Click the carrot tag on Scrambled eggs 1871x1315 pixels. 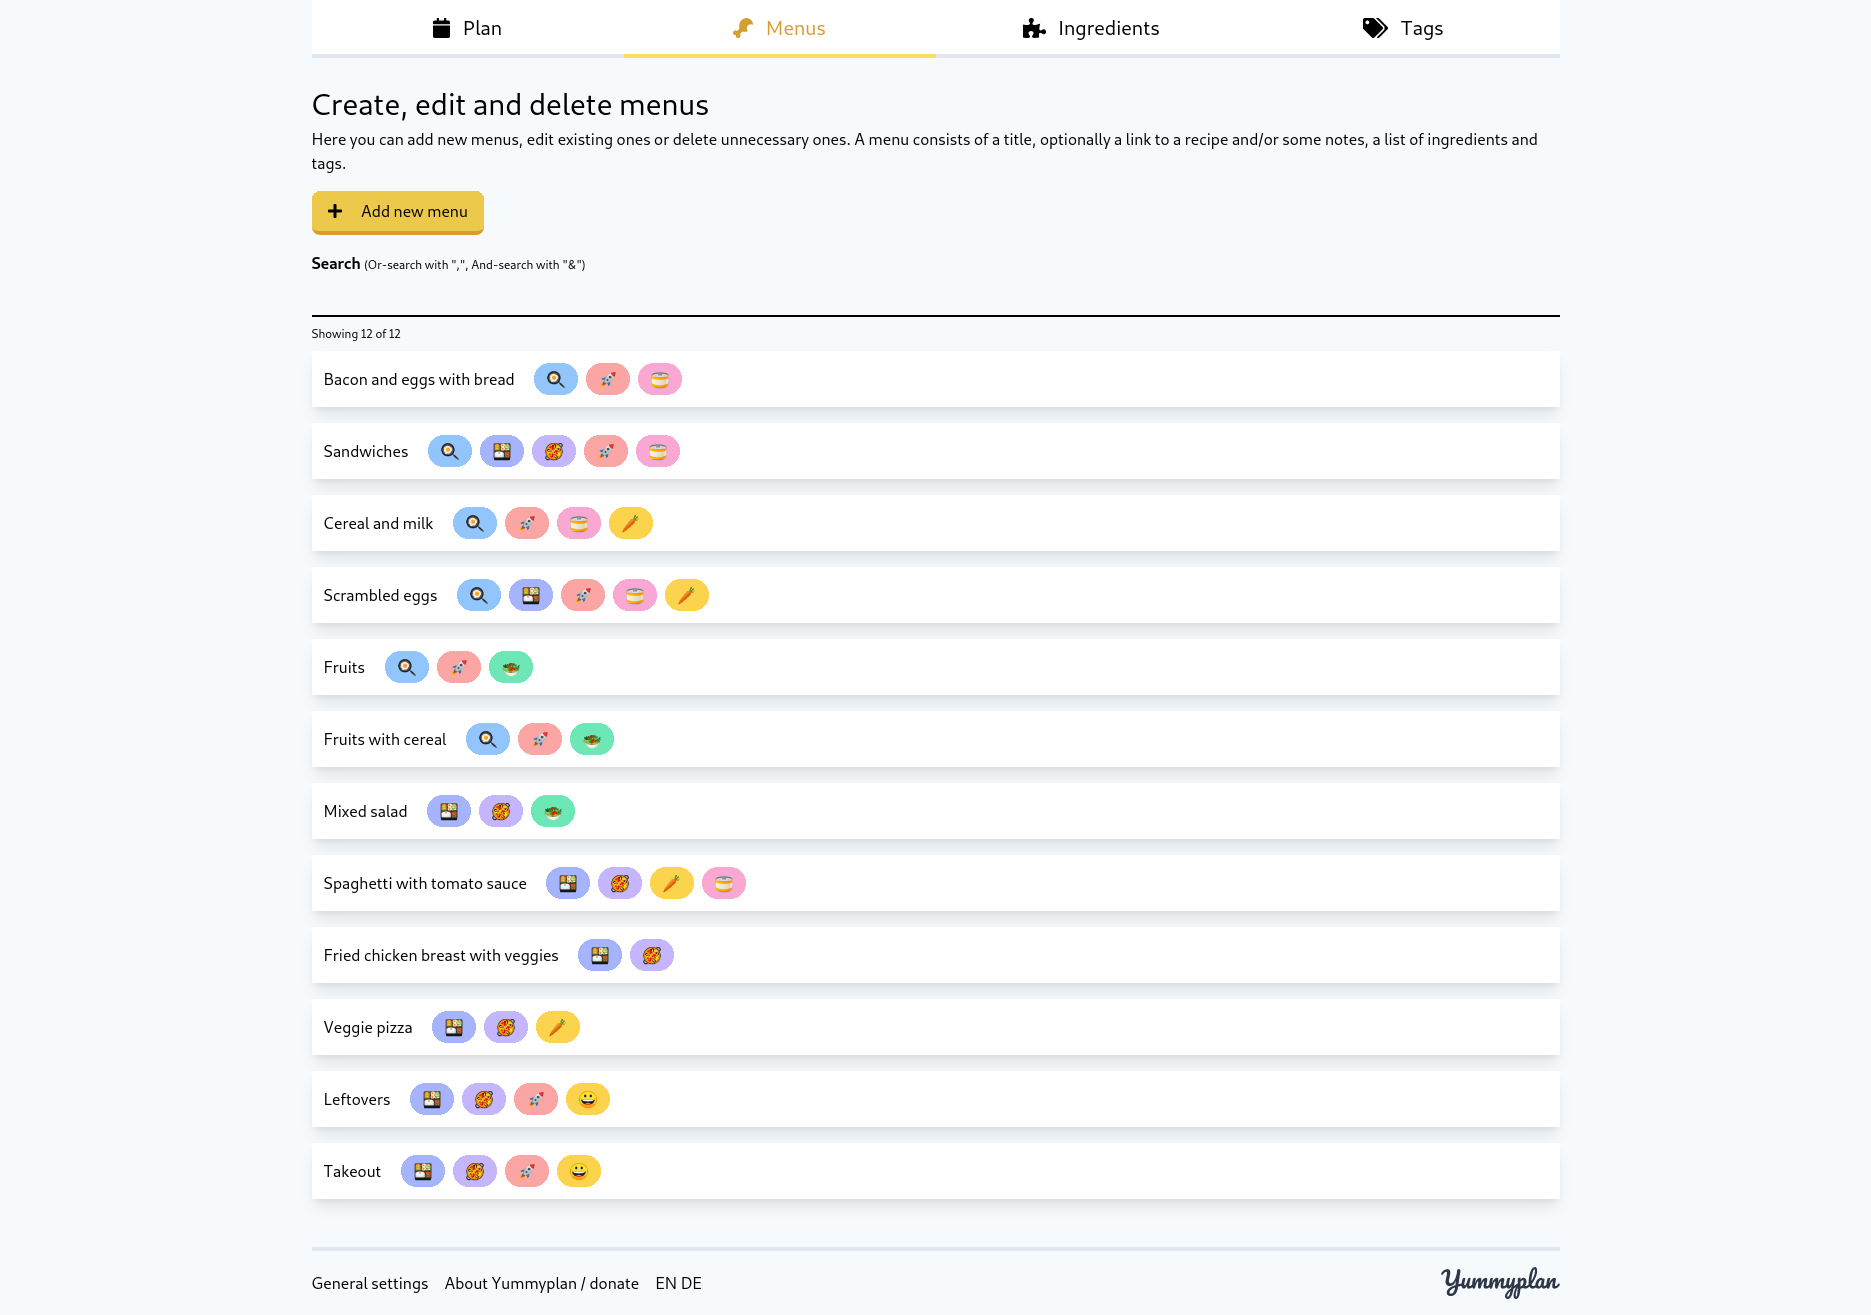(687, 595)
